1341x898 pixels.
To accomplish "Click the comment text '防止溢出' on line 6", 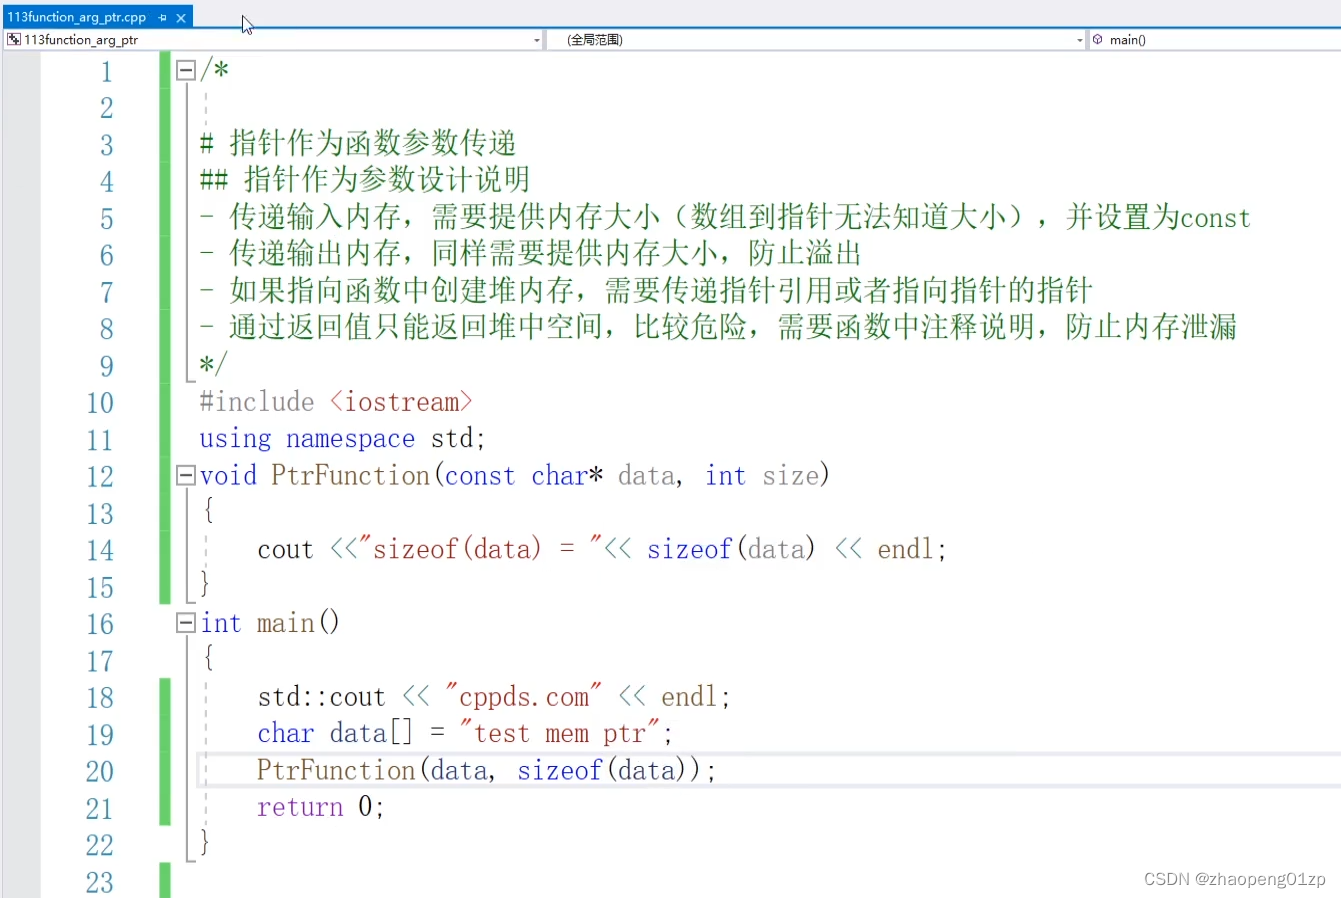I will pos(805,254).
